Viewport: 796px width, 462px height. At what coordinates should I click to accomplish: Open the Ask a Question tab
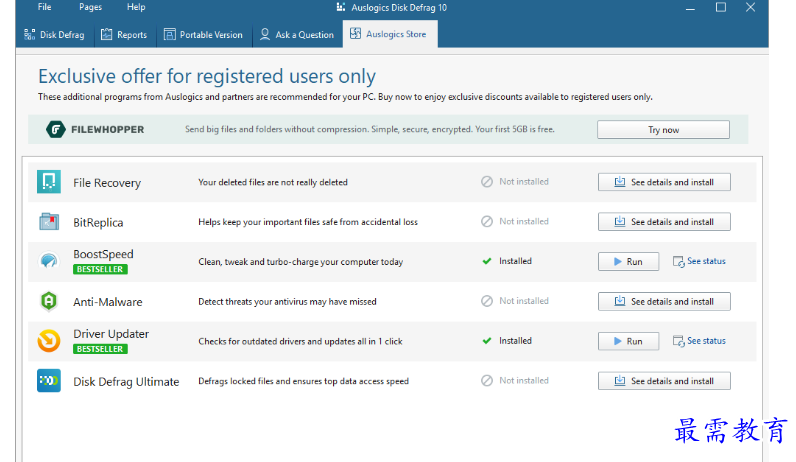pyautogui.click(x=297, y=35)
